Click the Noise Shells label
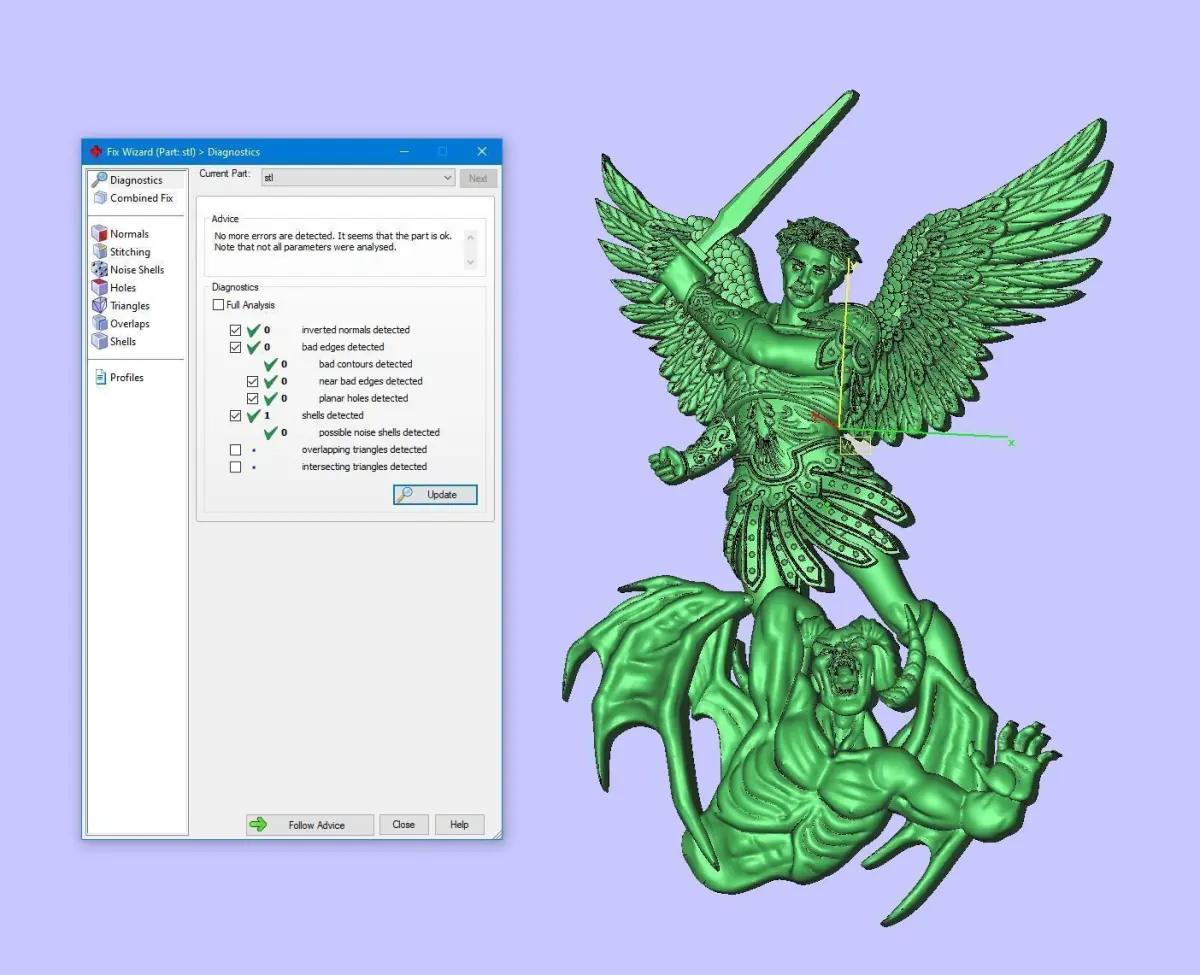The image size is (1200, 975). tap(137, 270)
